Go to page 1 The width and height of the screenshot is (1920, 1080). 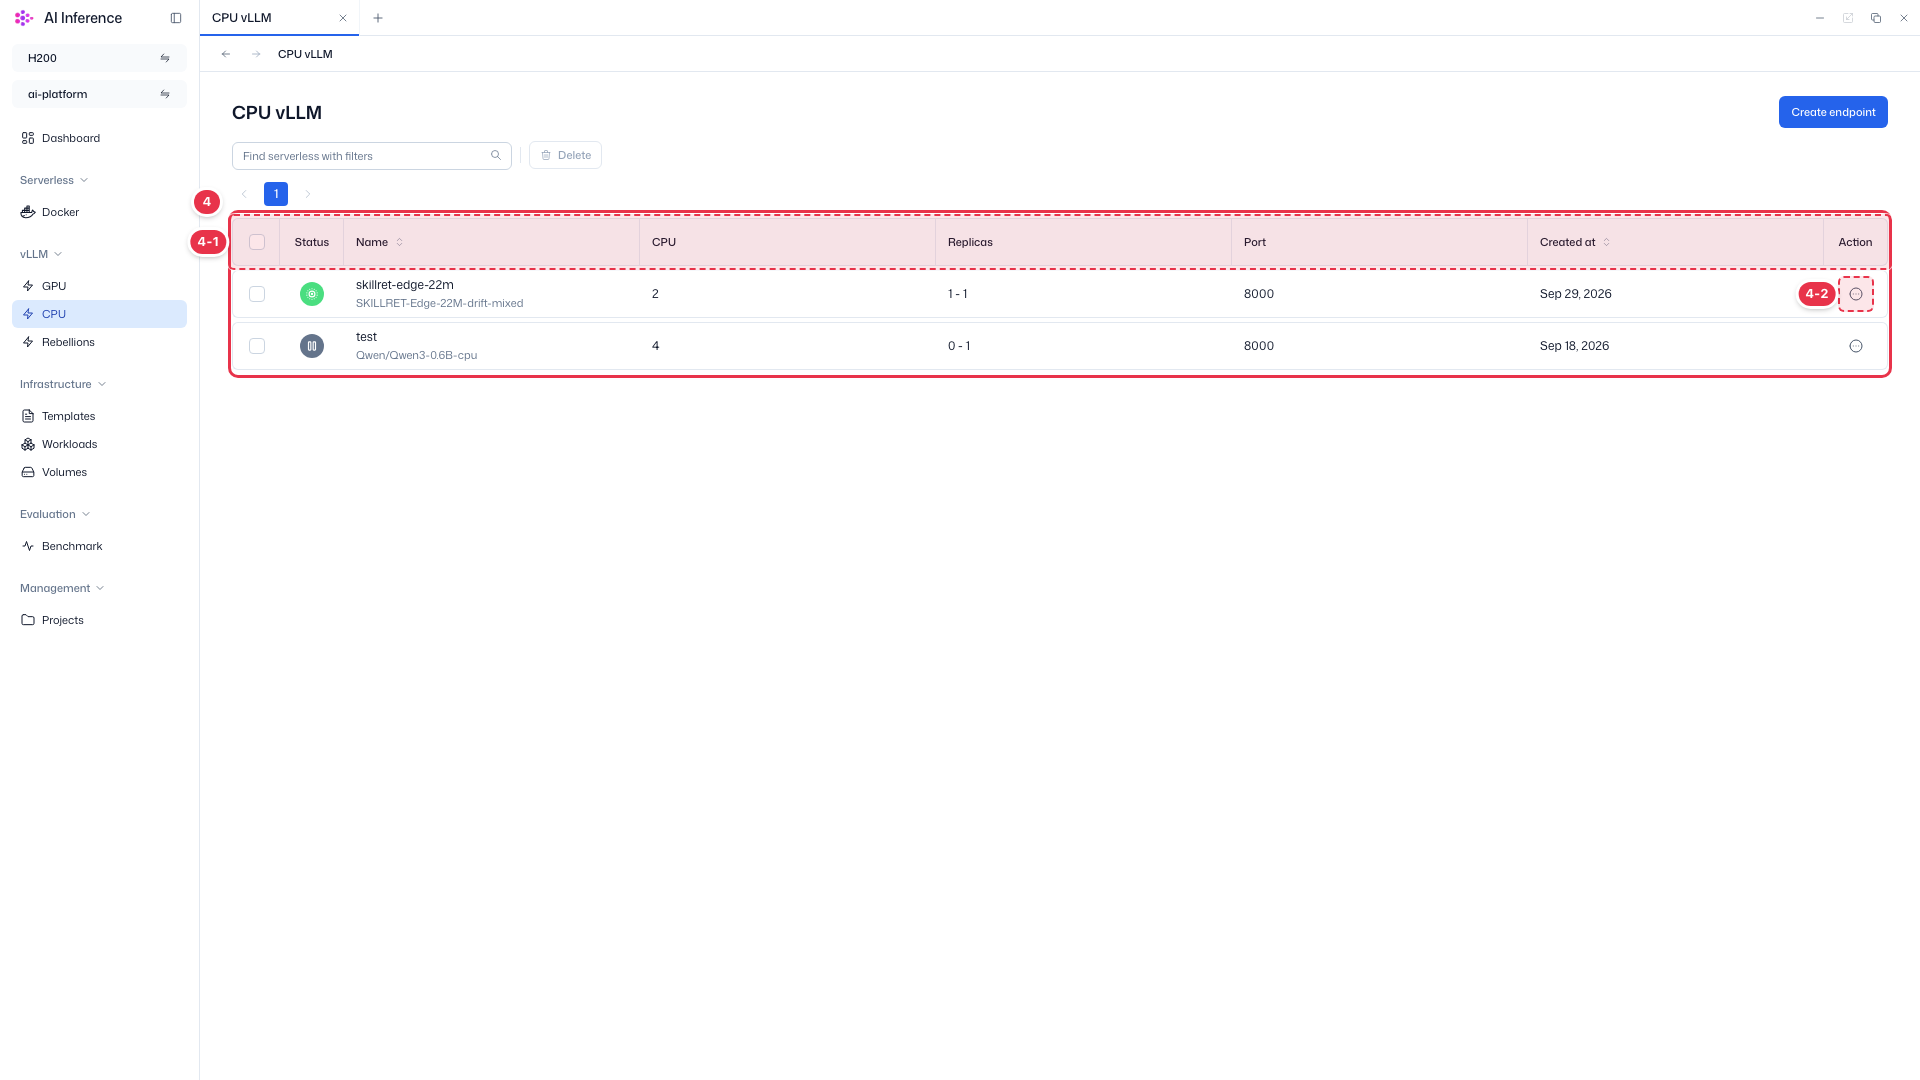point(276,194)
